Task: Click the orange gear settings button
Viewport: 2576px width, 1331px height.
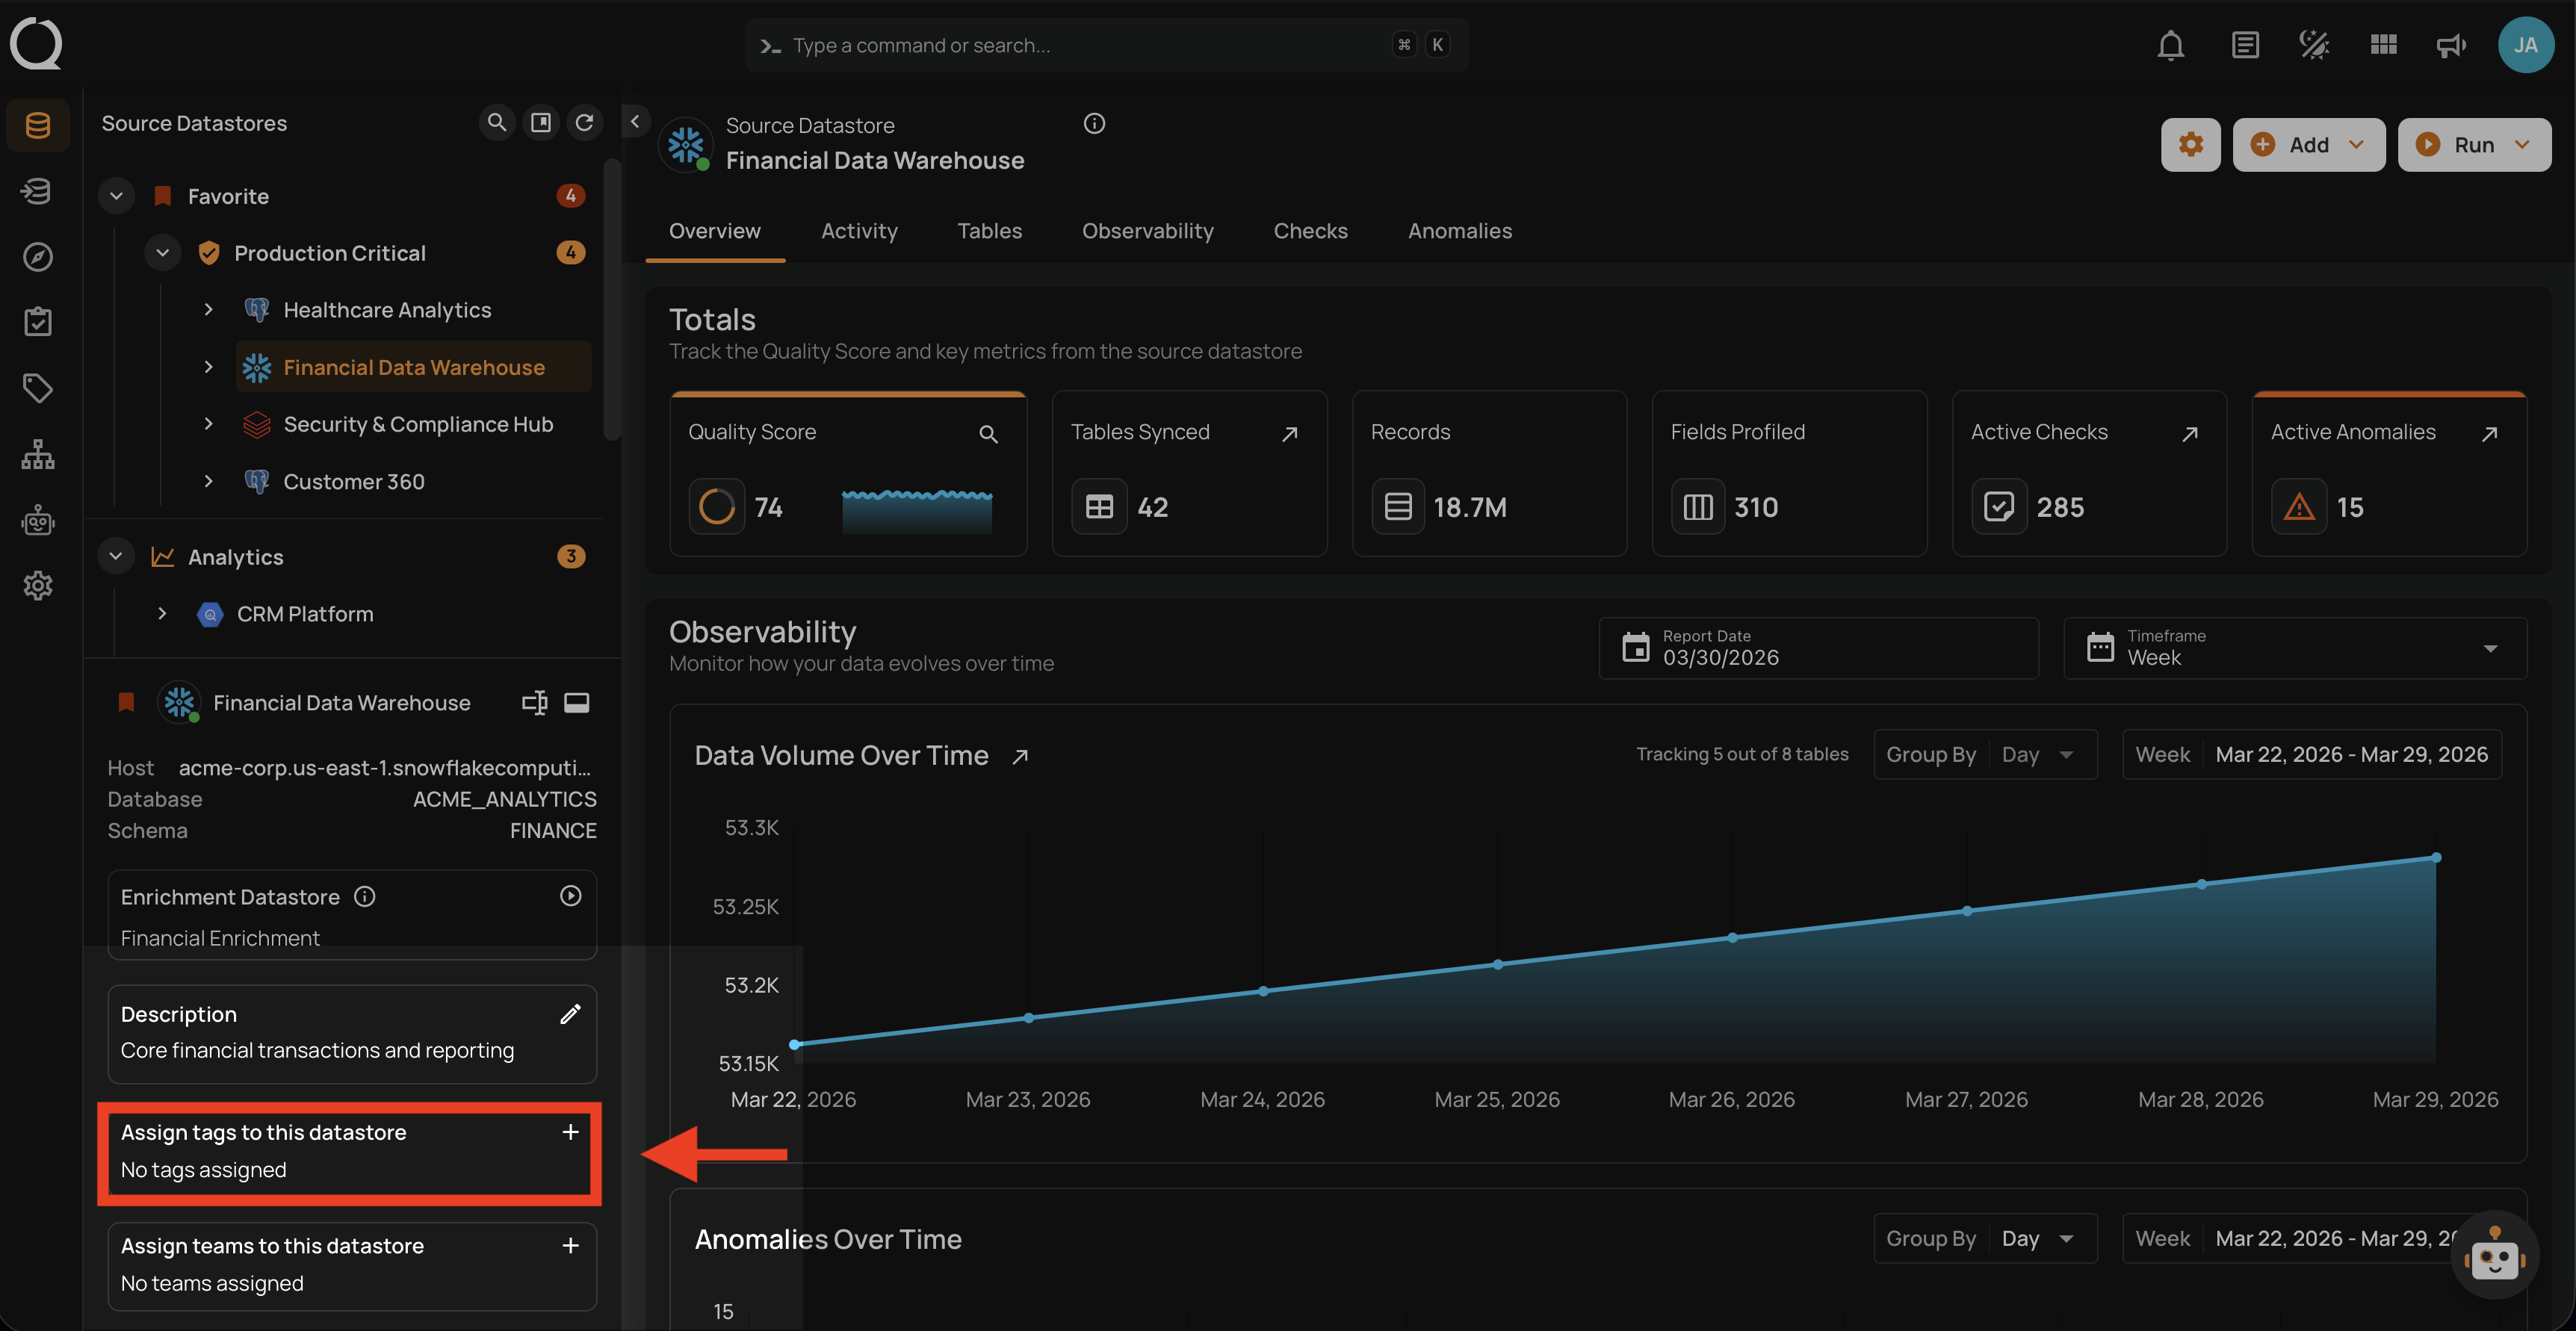Action: pos(2190,145)
